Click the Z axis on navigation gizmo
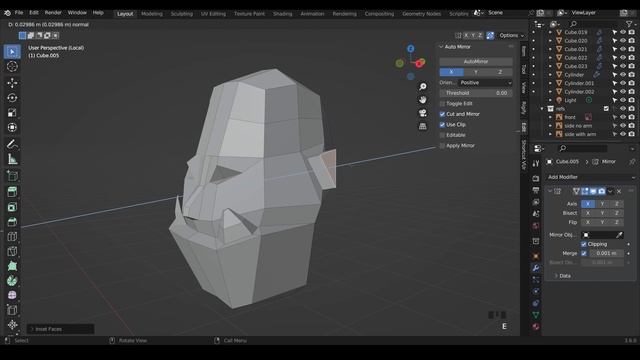Viewport: 640px width, 360px height. tap(411, 49)
